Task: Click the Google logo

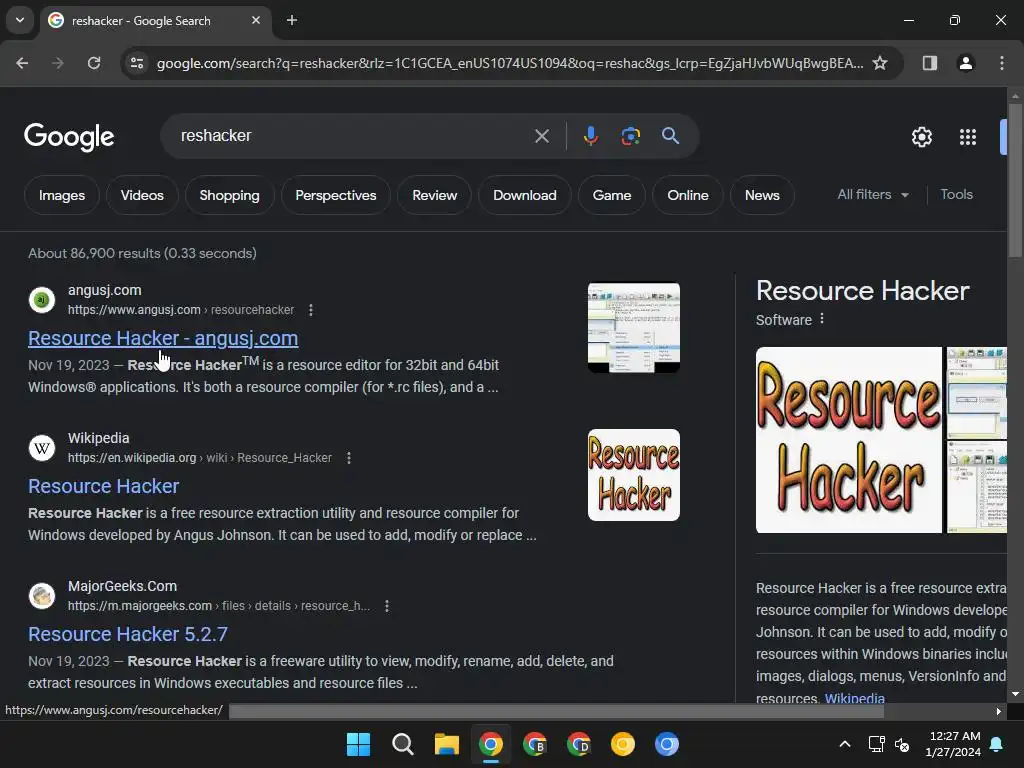Action: click(69, 137)
